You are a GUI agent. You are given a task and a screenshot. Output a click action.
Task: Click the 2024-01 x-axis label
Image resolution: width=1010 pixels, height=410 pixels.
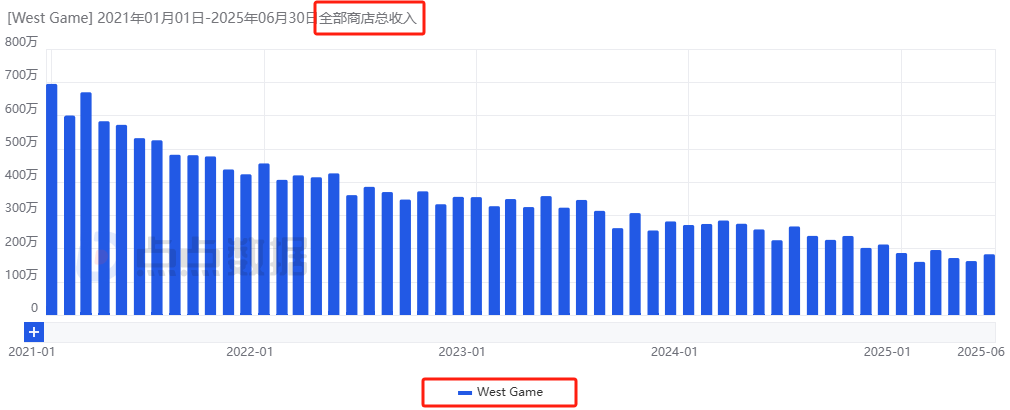[674, 352]
